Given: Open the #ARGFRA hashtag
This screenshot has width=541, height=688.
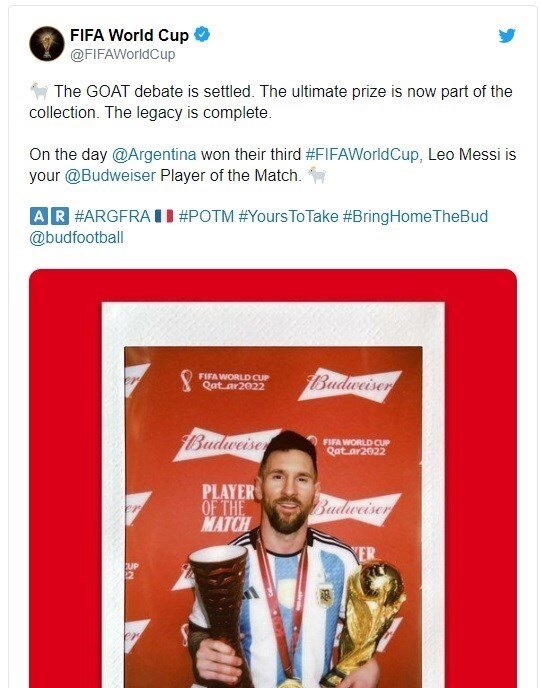Looking at the screenshot, I should (112, 216).
